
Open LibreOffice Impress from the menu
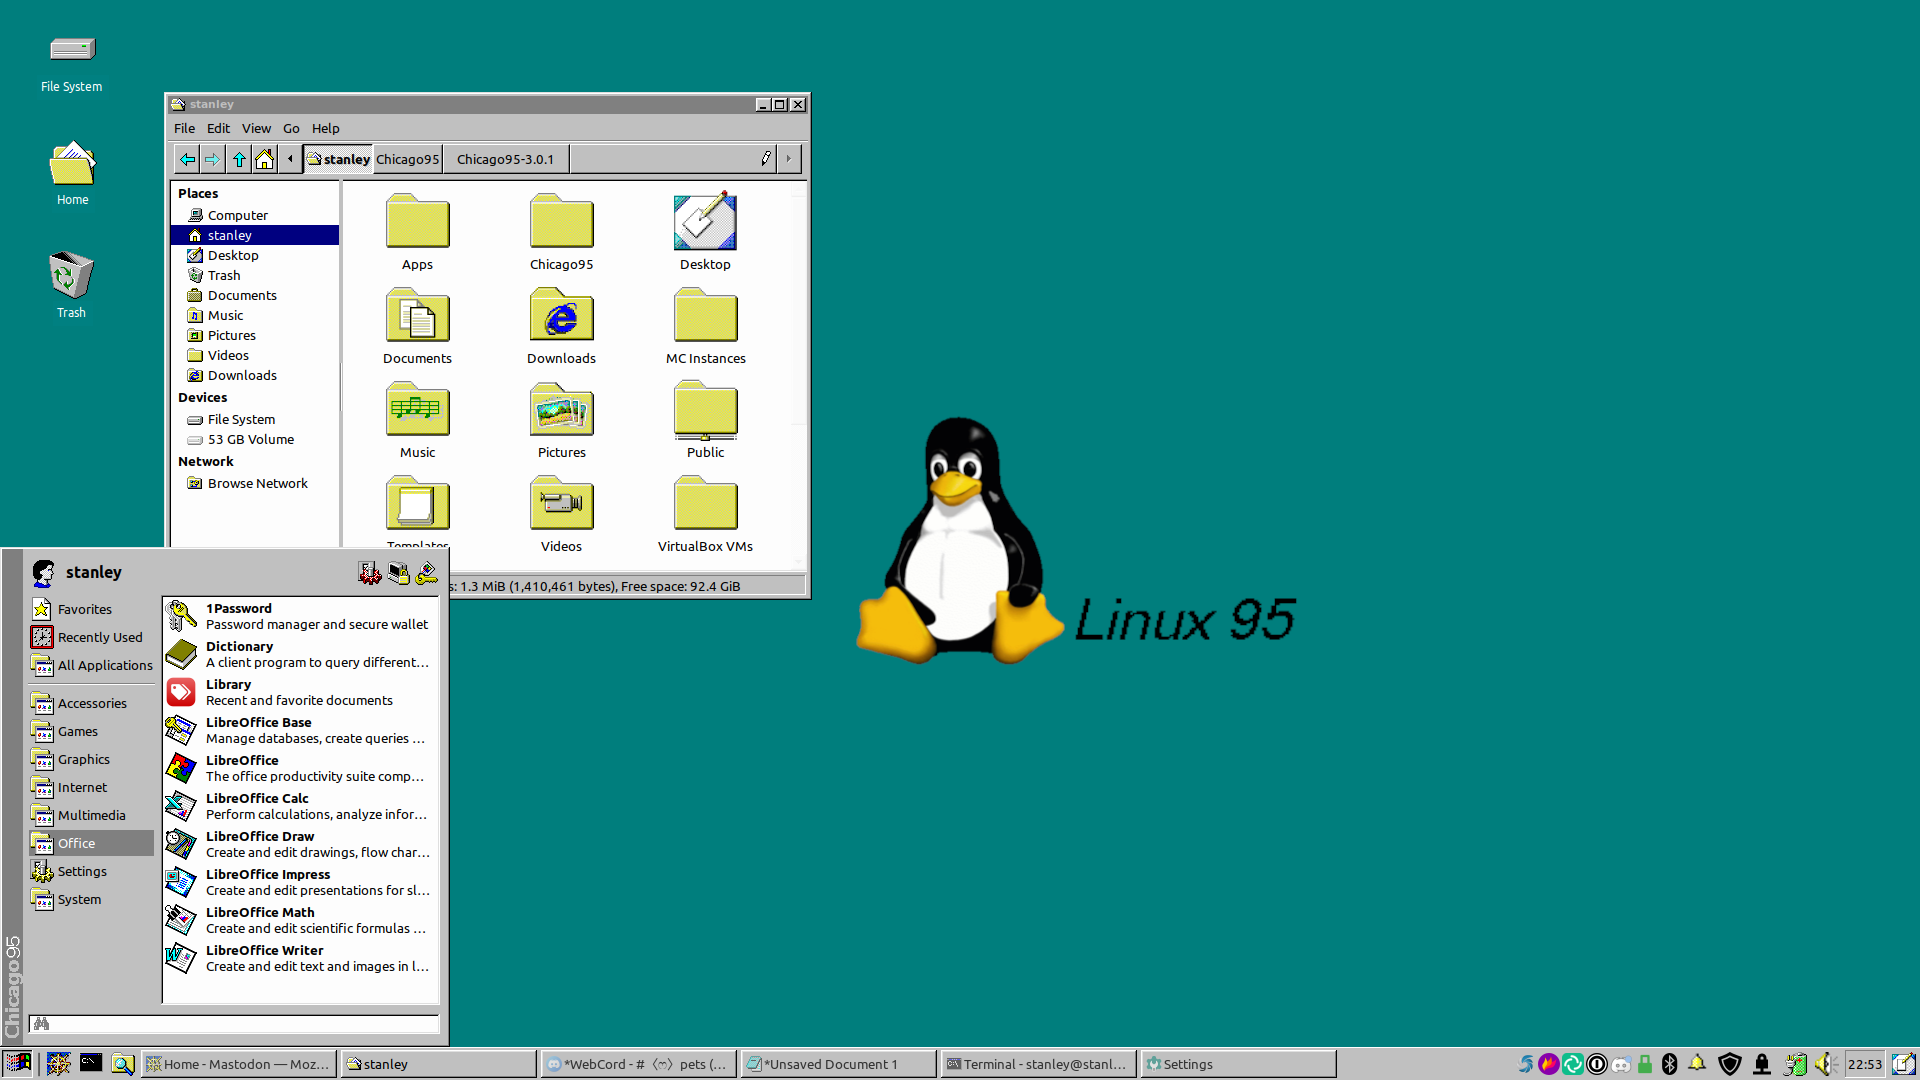(x=300, y=882)
